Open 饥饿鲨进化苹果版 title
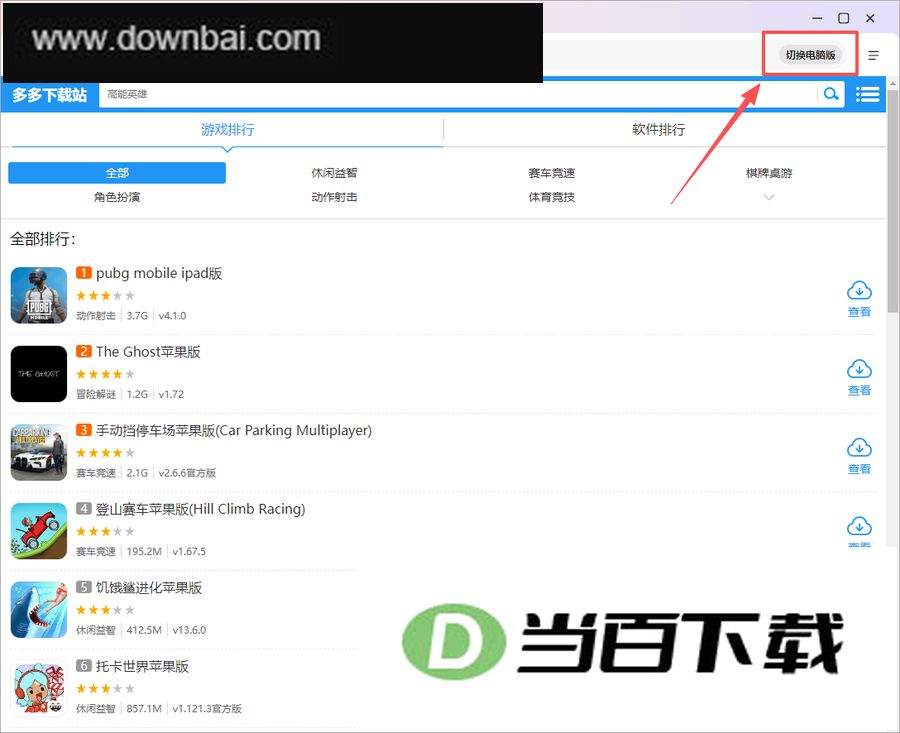The image size is (900, 733). click(x=149, y=588)
